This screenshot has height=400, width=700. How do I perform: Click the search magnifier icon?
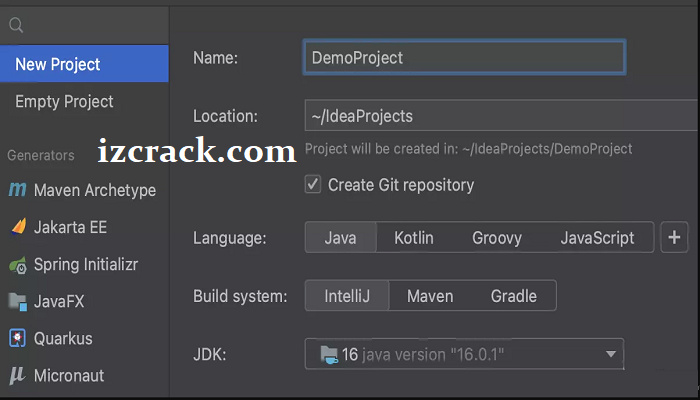tap(16, 25)
